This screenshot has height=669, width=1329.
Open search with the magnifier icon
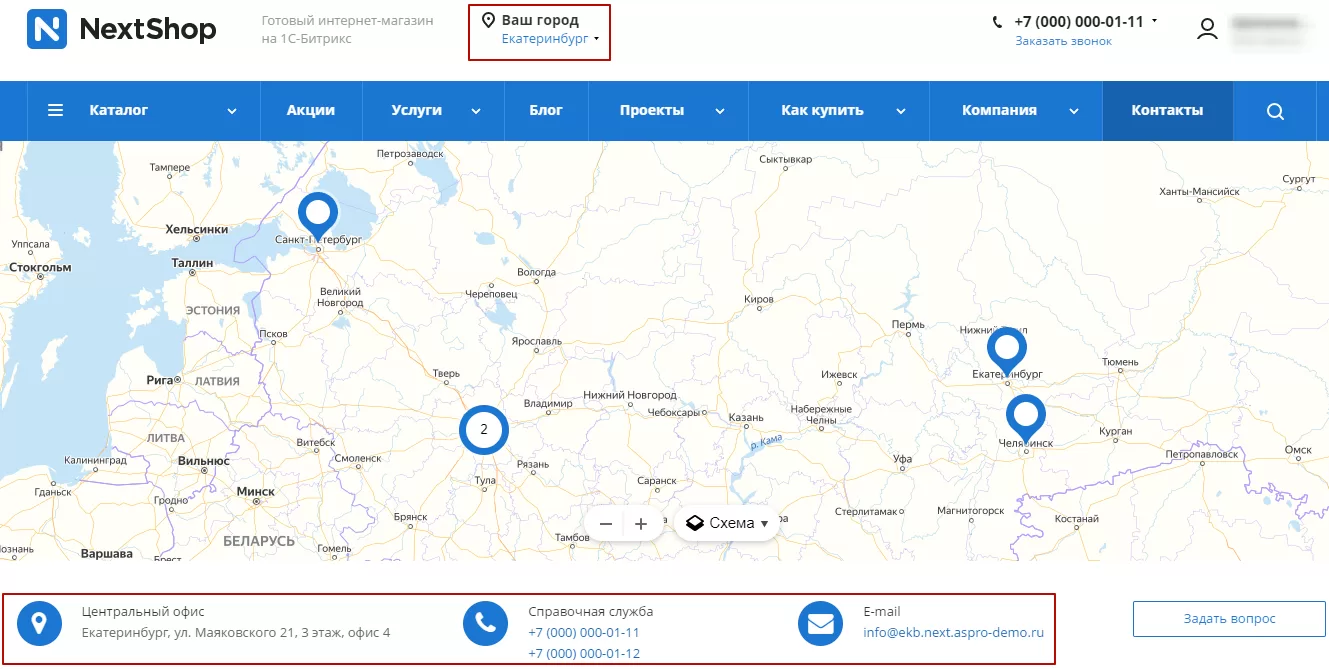[1275, 111]
